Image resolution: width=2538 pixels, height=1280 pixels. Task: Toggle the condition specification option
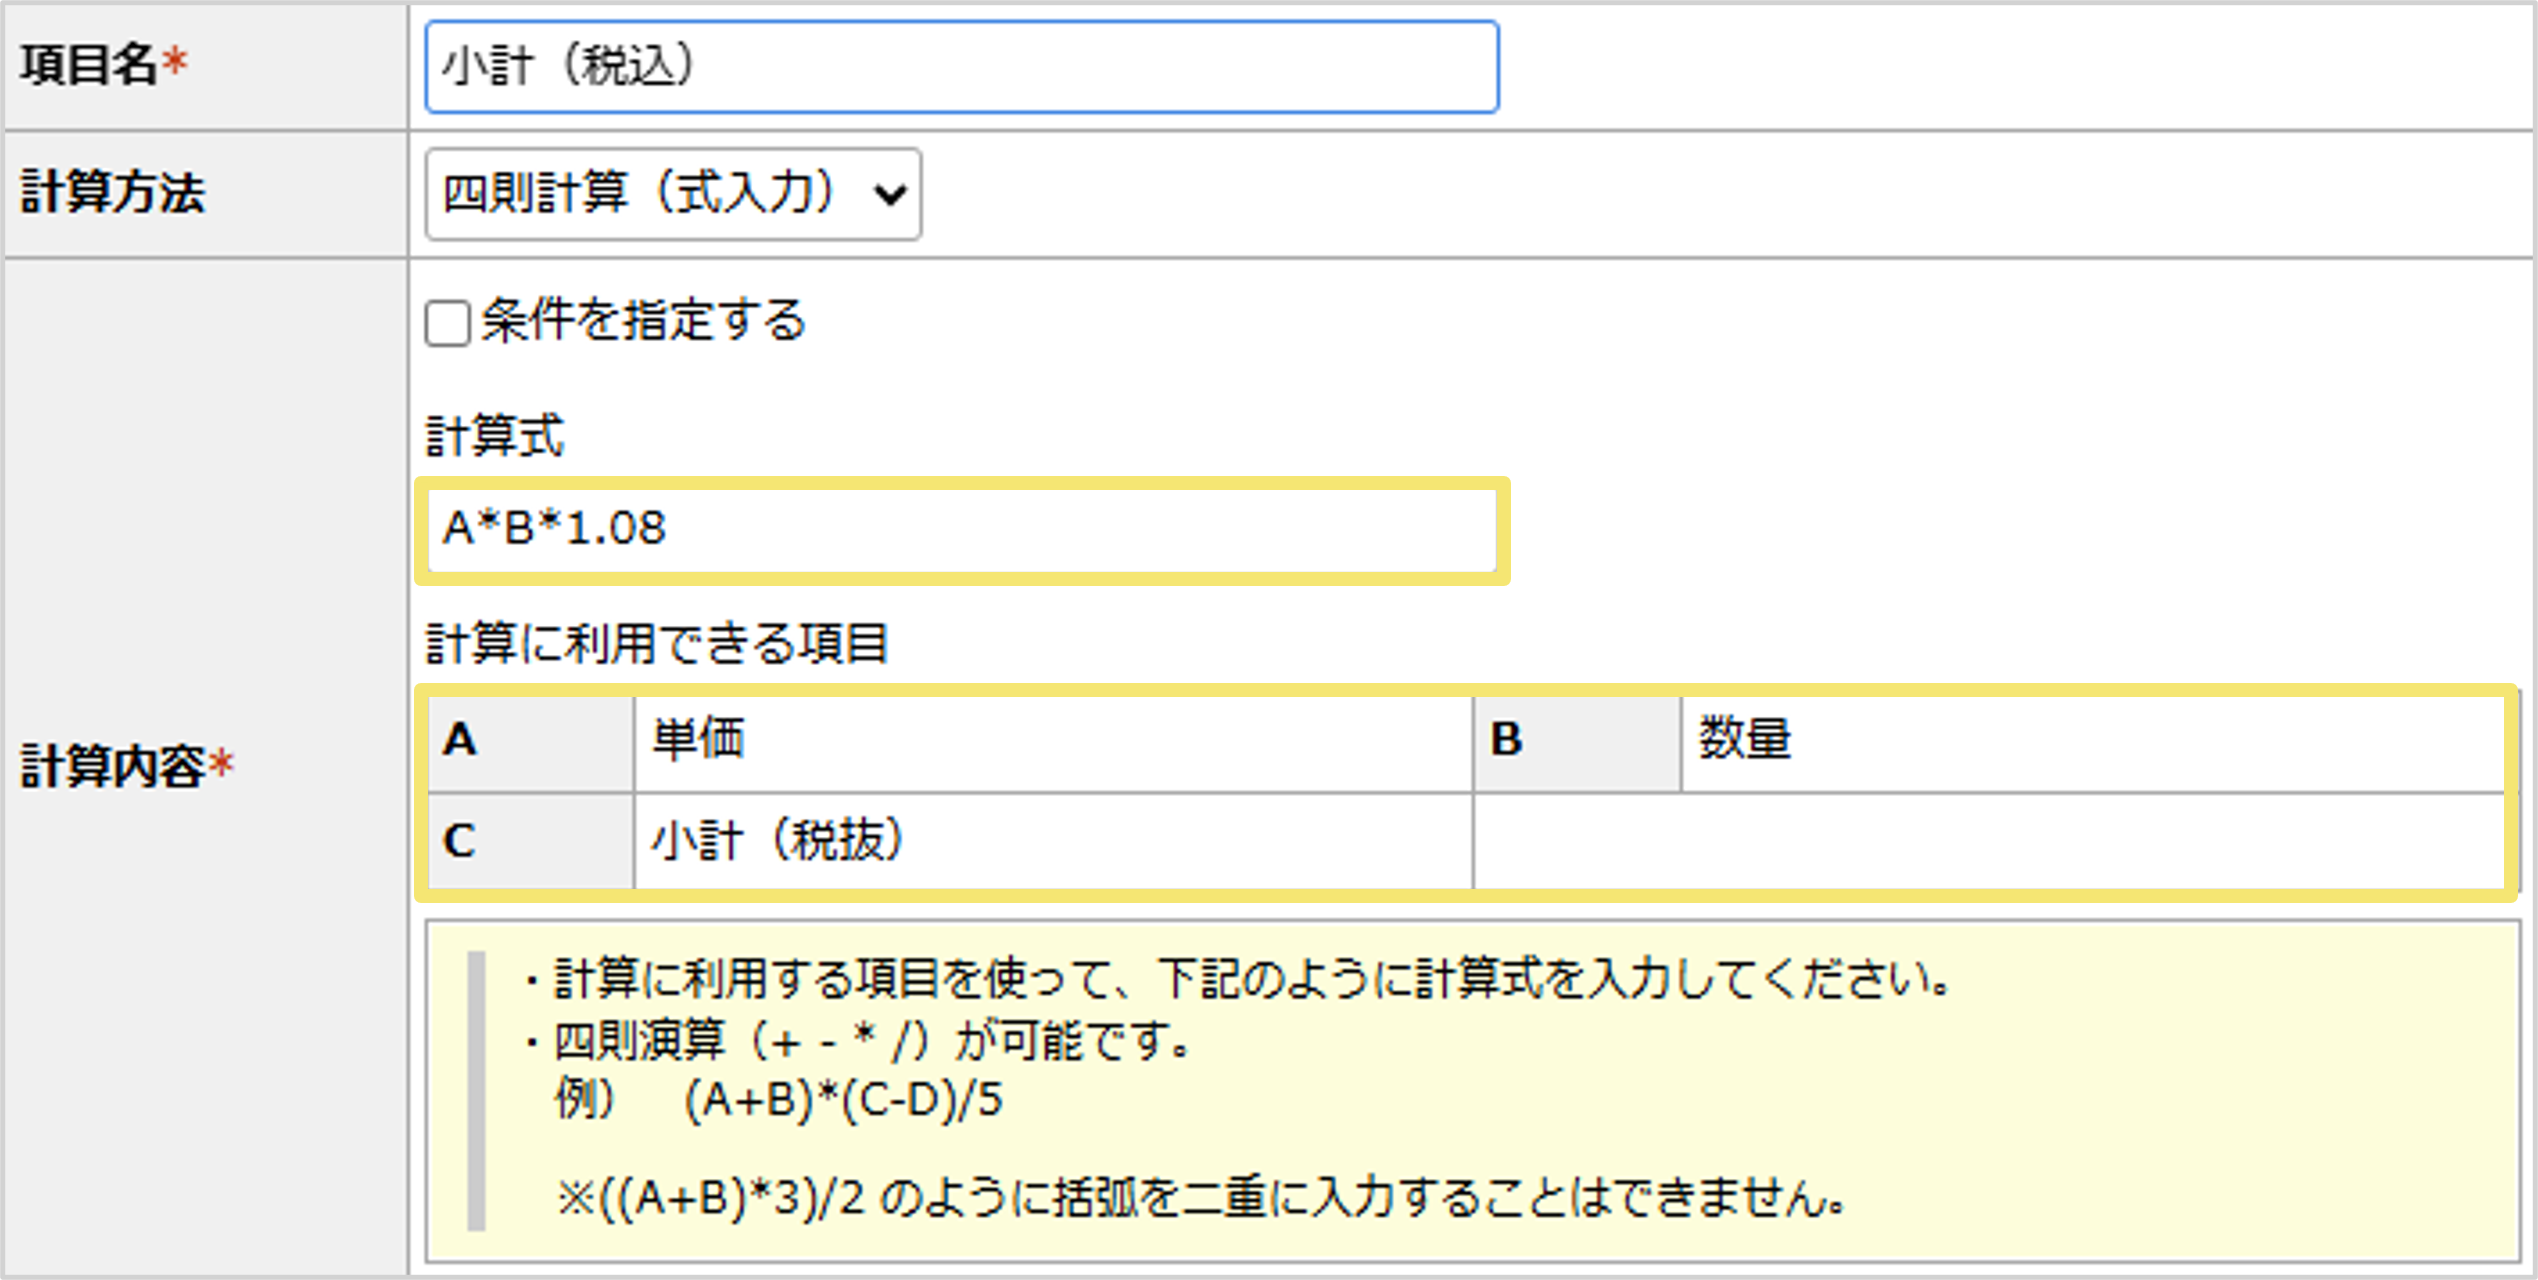[x=448, y=321]
